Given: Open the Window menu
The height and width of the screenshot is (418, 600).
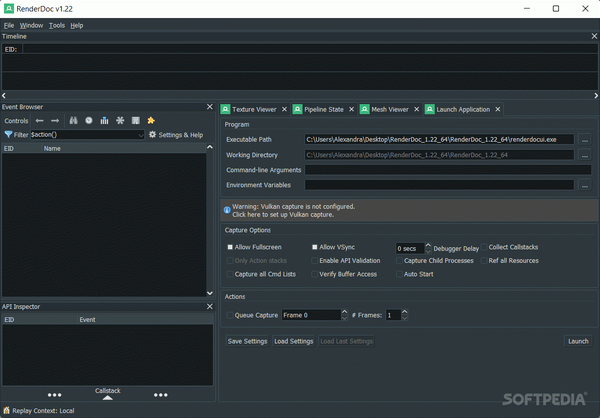Looking at the screenshot, I should pyautogui.click(x=31, y=25).
